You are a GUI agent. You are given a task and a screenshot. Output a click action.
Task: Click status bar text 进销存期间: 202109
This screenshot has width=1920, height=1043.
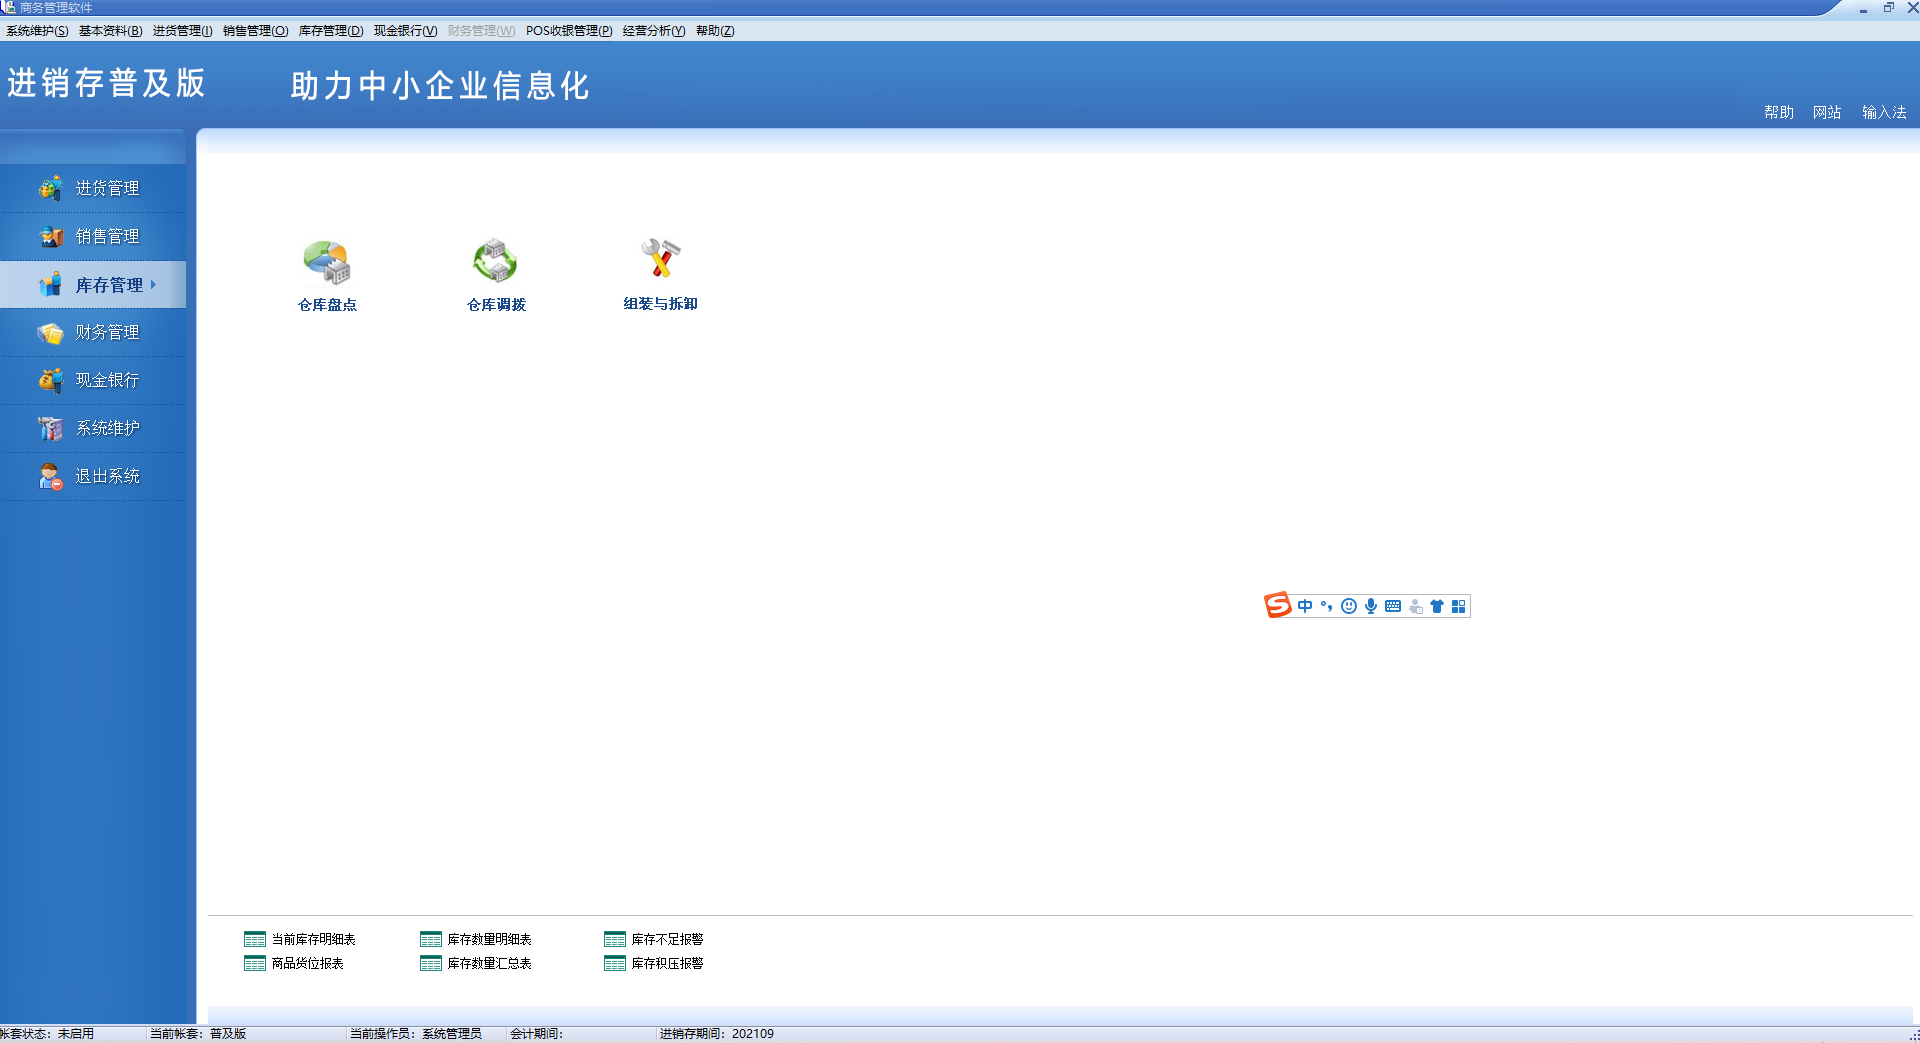point(716,1034)
